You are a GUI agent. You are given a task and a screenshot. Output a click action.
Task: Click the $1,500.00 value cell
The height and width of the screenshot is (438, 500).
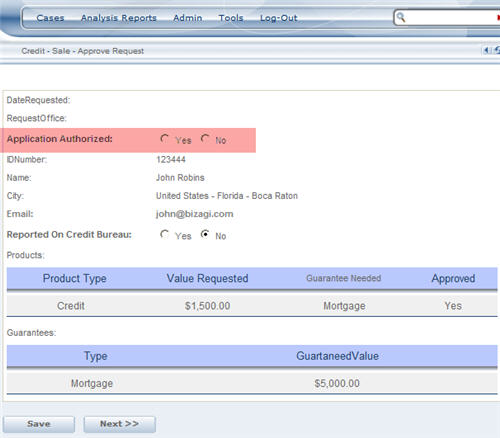pos(207,306)
